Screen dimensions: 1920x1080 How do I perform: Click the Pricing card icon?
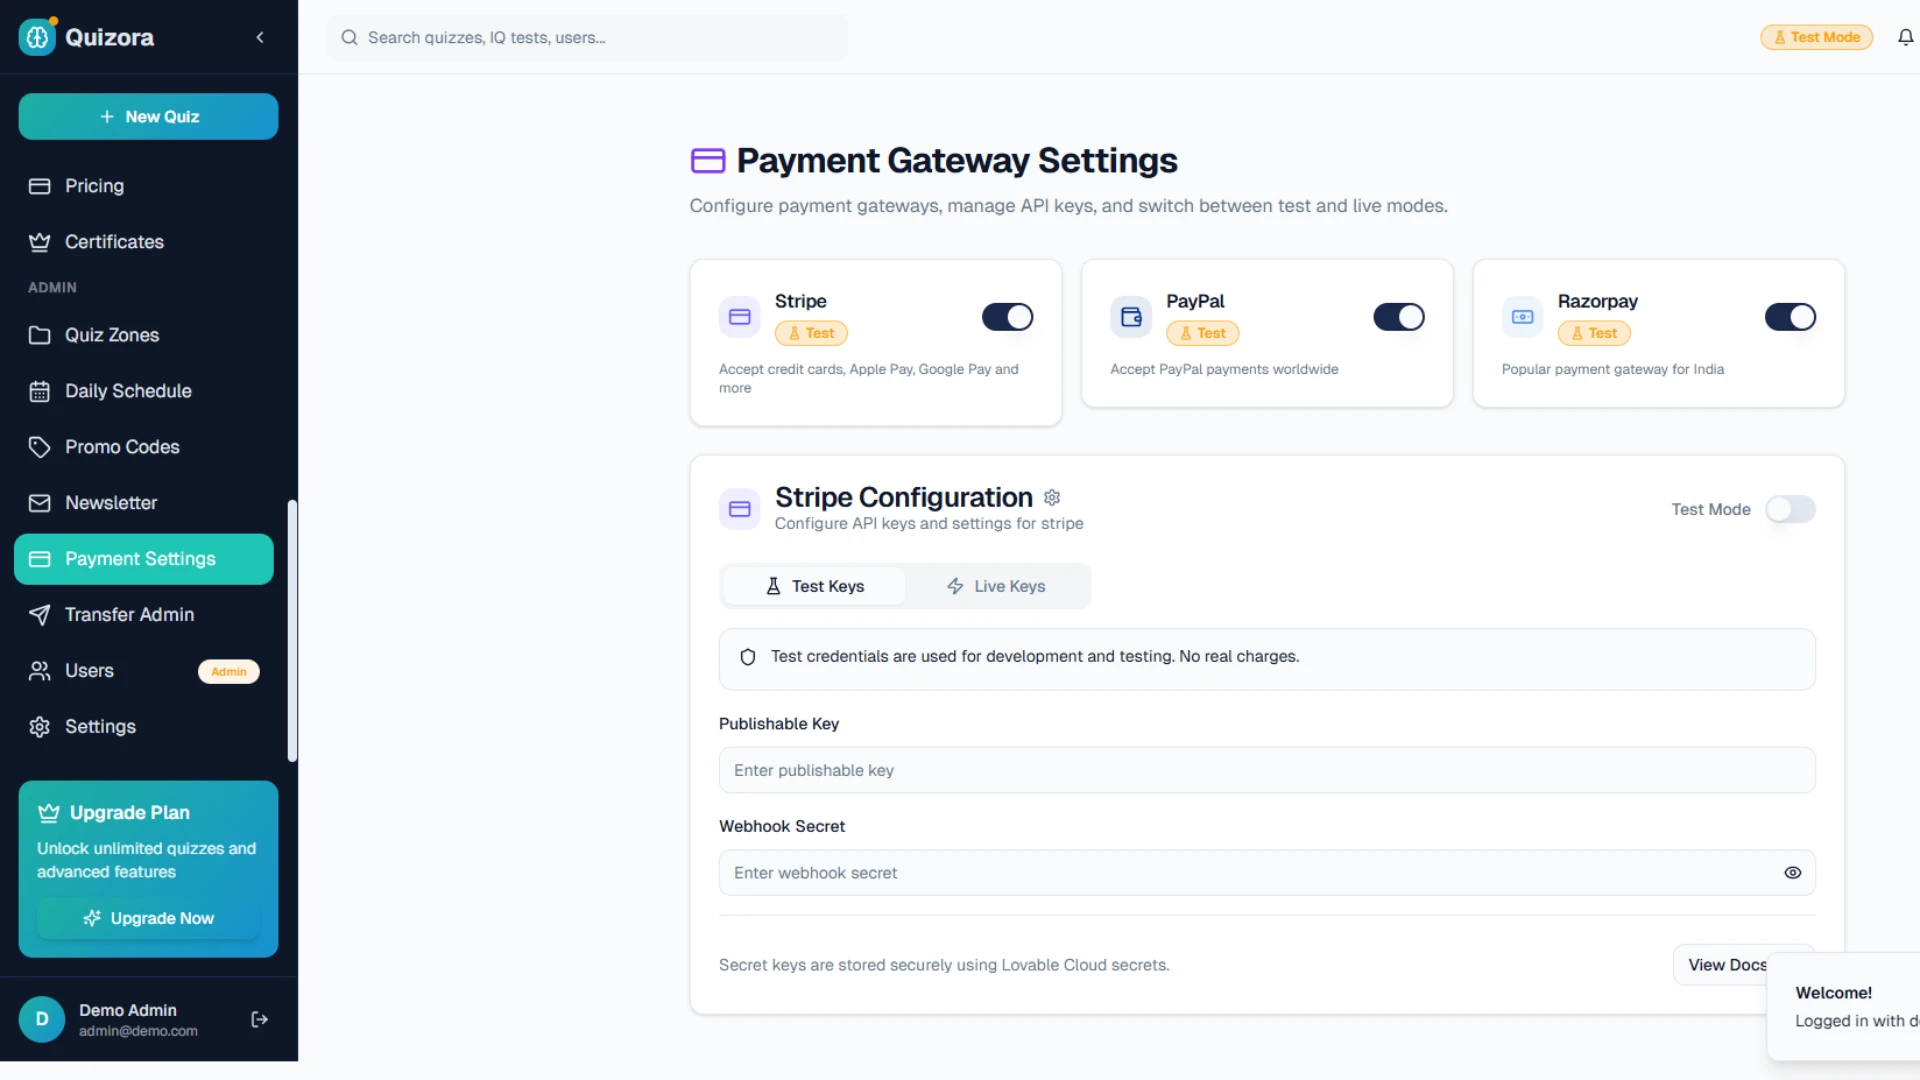tap(39, 186)
